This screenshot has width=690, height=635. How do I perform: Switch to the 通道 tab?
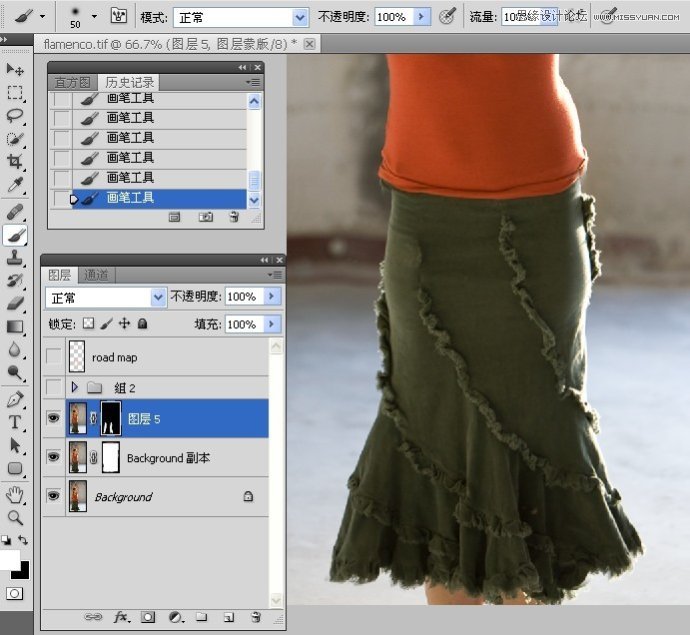97,275
